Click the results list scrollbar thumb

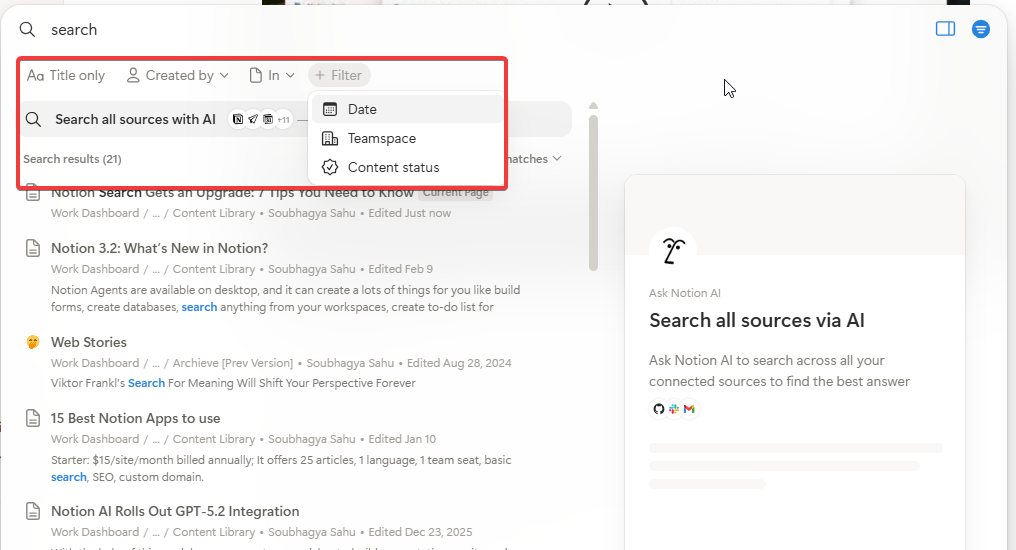(x=593, y=190)
